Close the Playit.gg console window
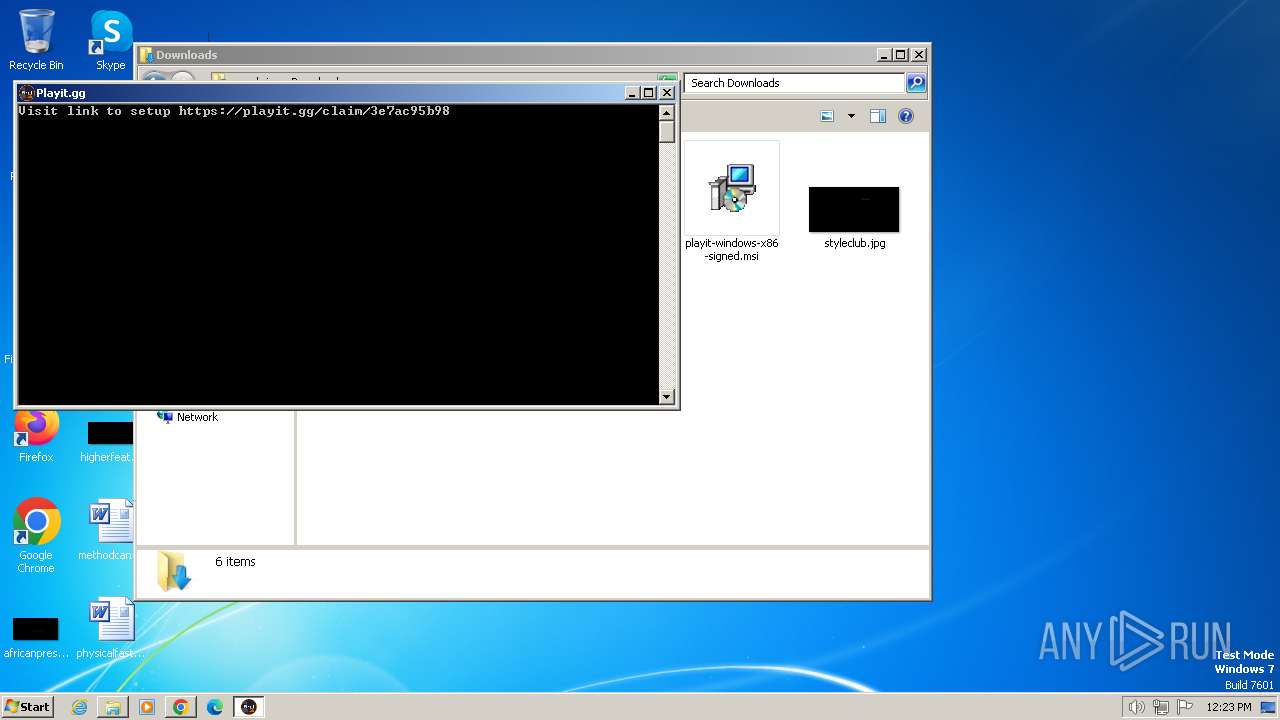The width and height of the screenshot is (1280, 720). pyautogui.click(x=667, y=93)
